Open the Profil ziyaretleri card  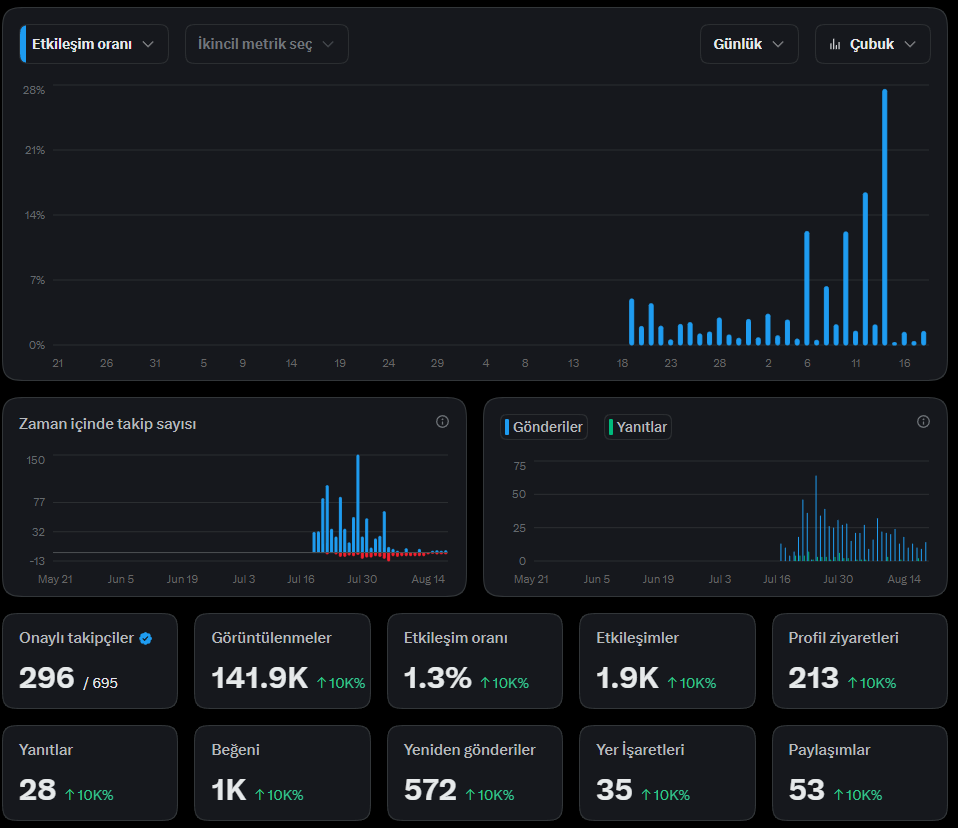point(860,661)
